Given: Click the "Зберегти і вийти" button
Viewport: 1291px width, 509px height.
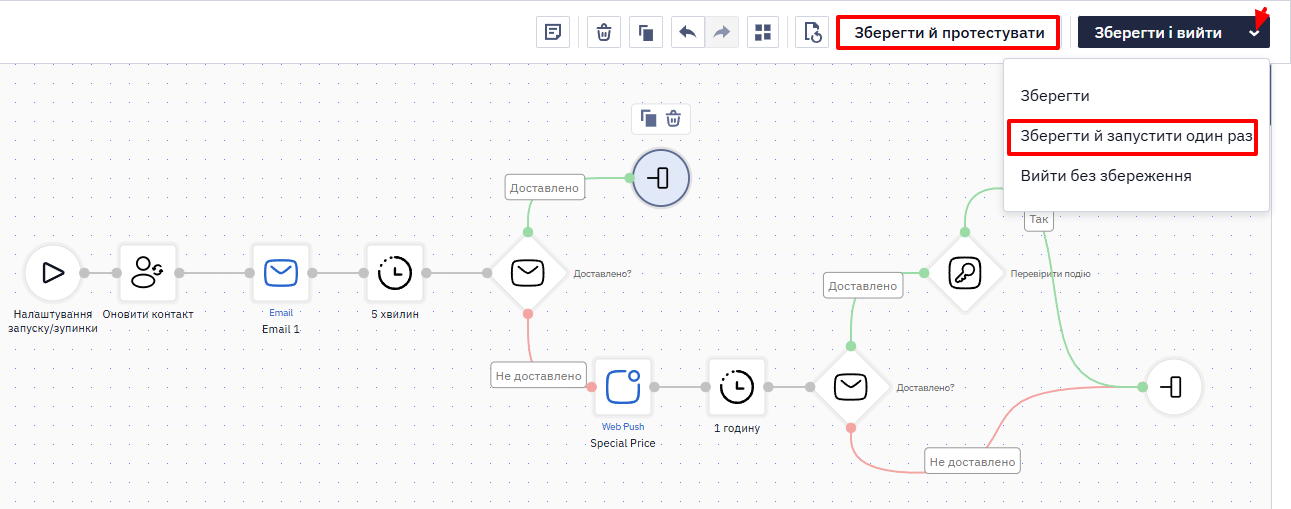Looking at the screenshot, I should coord(1158,32).
